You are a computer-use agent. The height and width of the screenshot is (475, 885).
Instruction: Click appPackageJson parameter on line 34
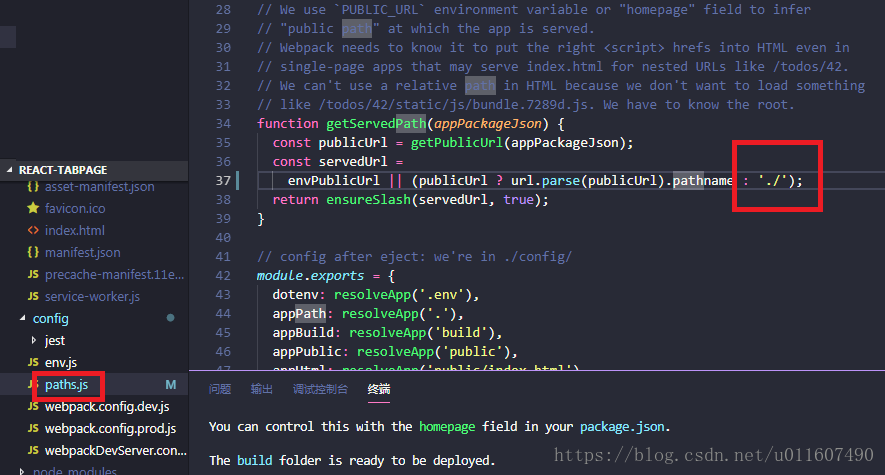coord(488,124)
